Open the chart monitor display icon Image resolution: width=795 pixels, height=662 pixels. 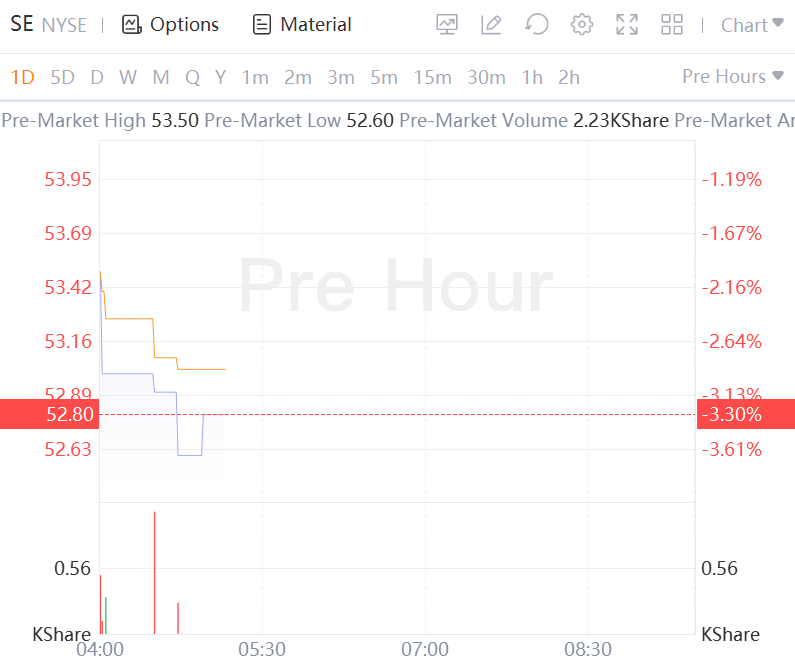(x=448, y=25)
